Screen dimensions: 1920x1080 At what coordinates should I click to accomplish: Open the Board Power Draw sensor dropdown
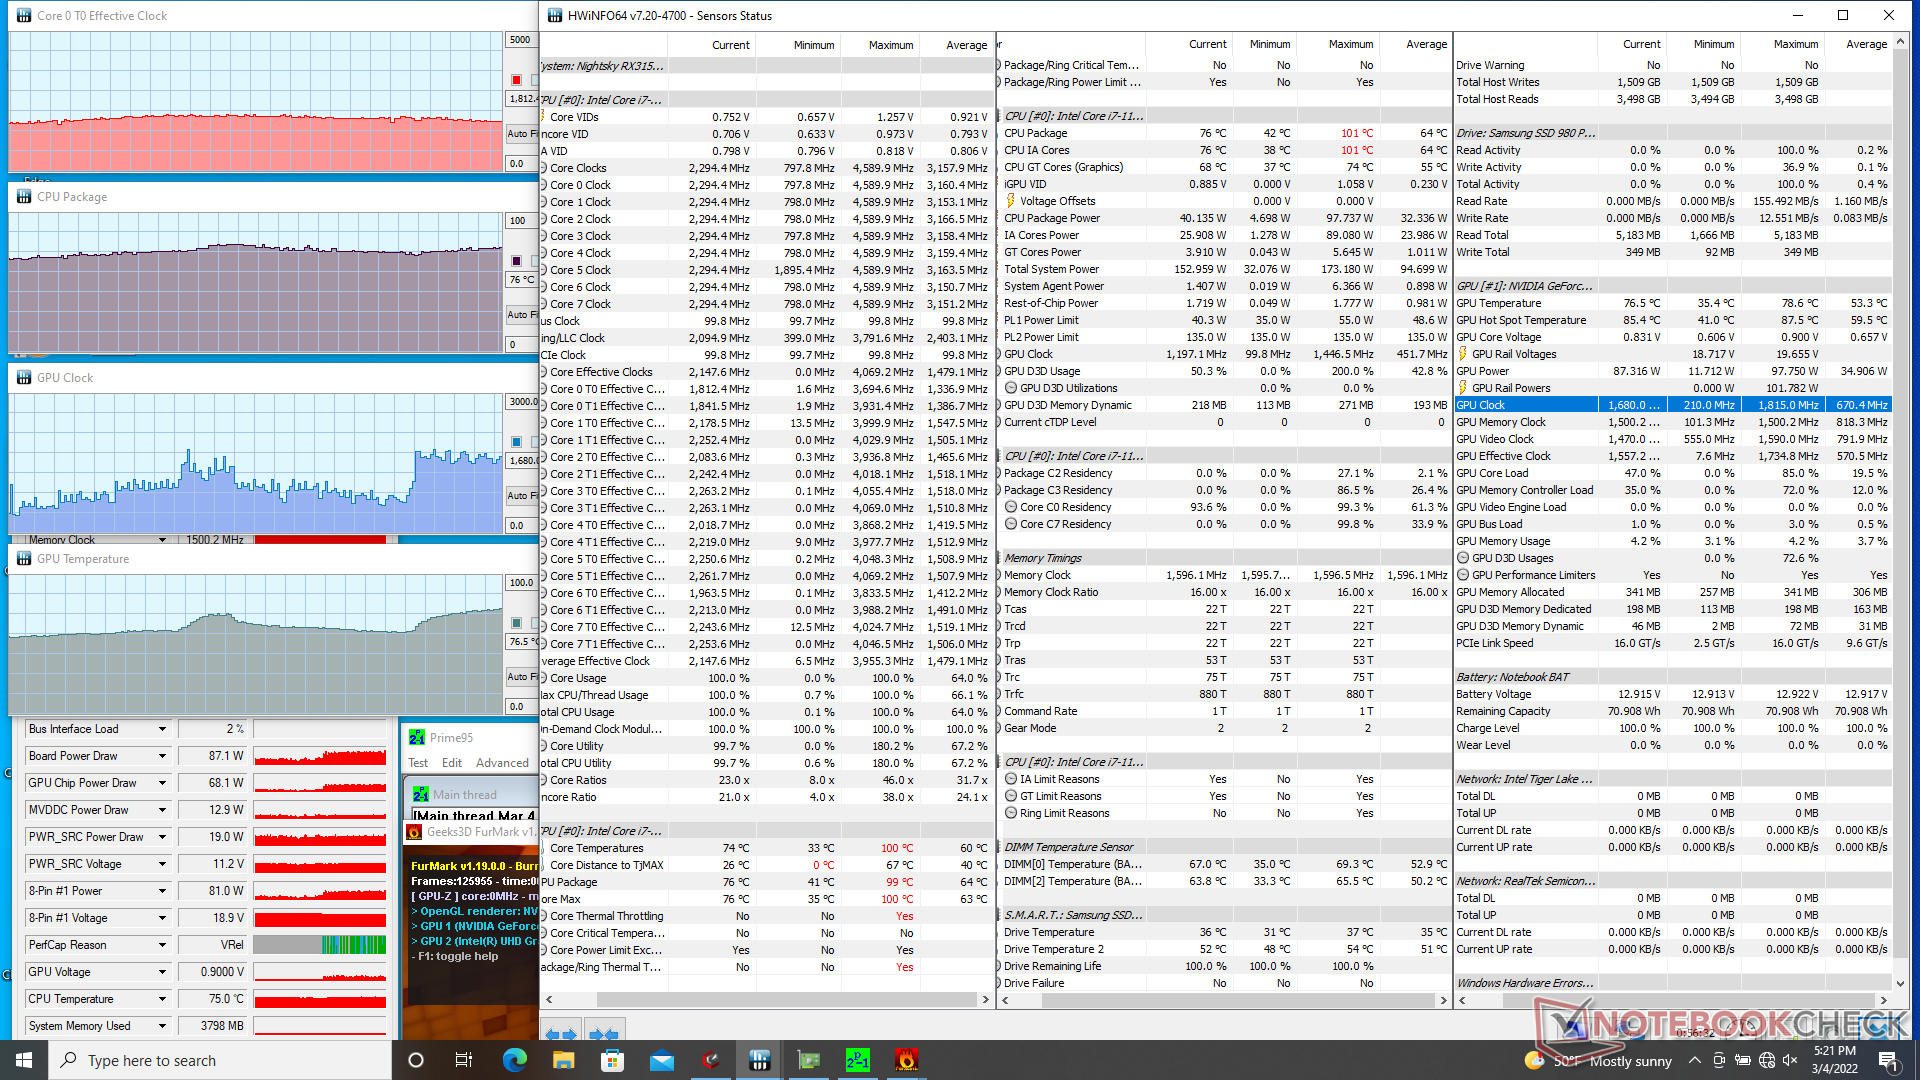(162, 756)
